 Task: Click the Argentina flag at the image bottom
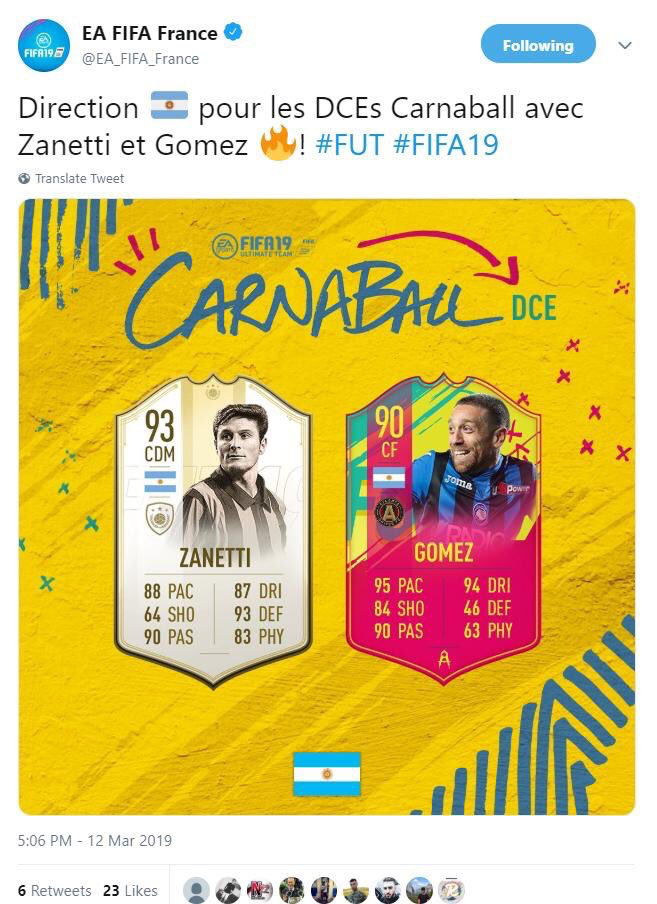click(x=327, y=774)
